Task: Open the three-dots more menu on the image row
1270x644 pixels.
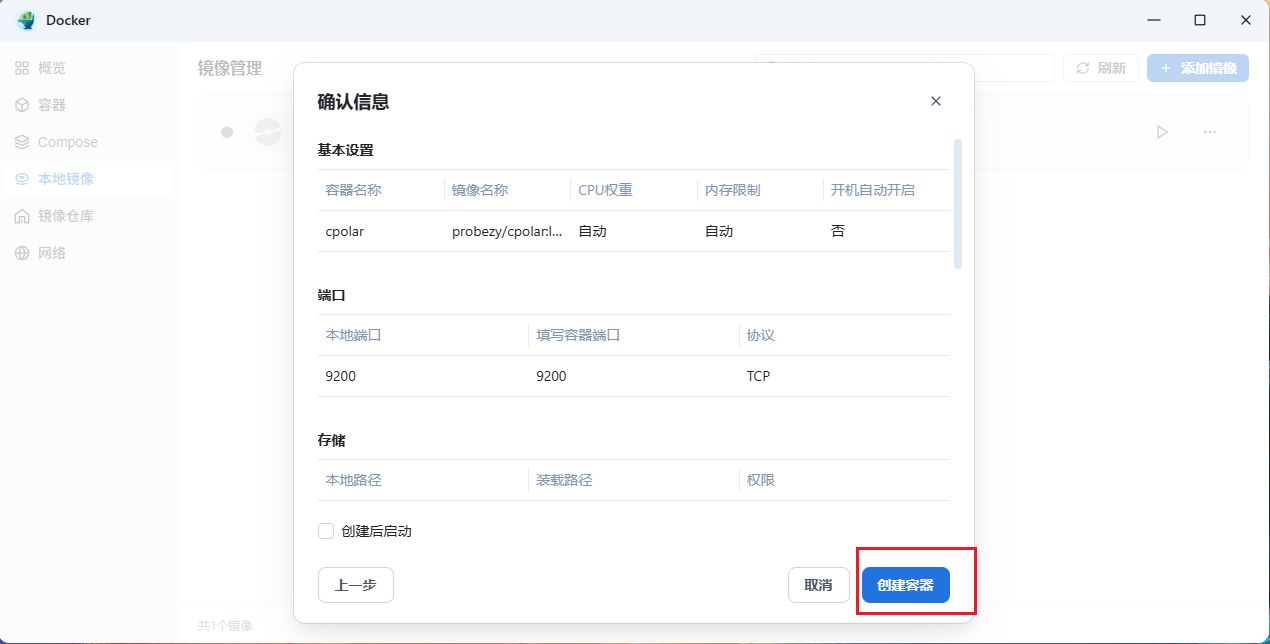Action: 1210,132
